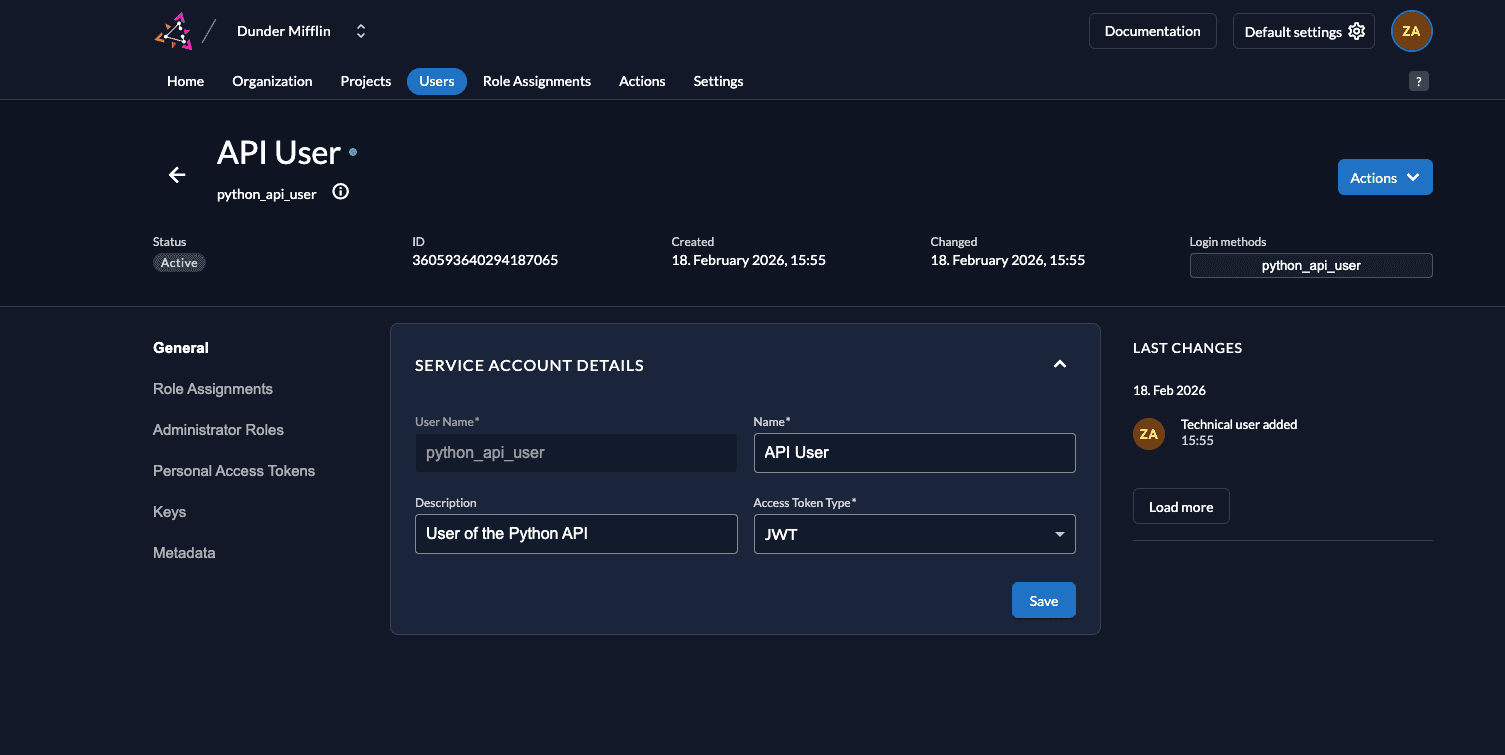1505x755 pixels.
Task: Click the ZA avatar in Last Changes
Action: (x=1148, y=433)
